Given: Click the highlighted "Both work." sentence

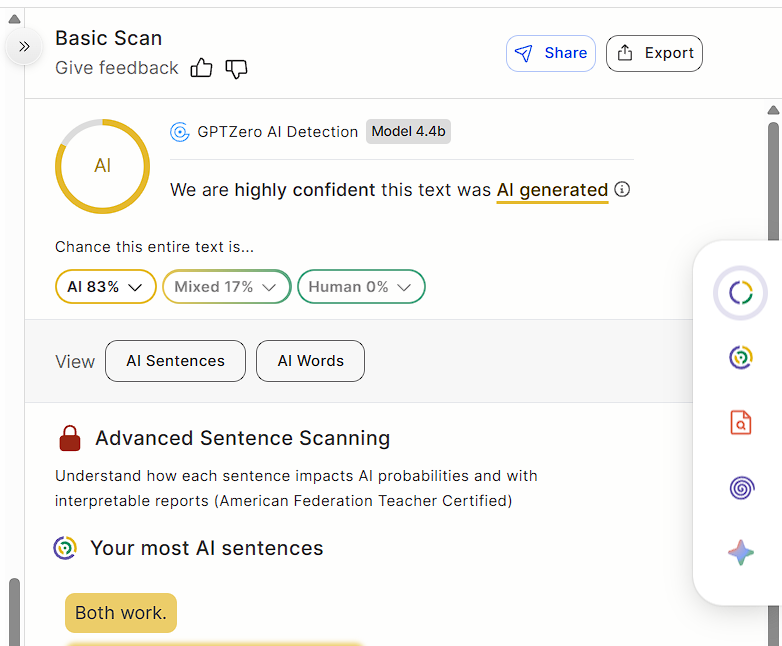Looking at the screenshot, I should click(x=121, y=612).
